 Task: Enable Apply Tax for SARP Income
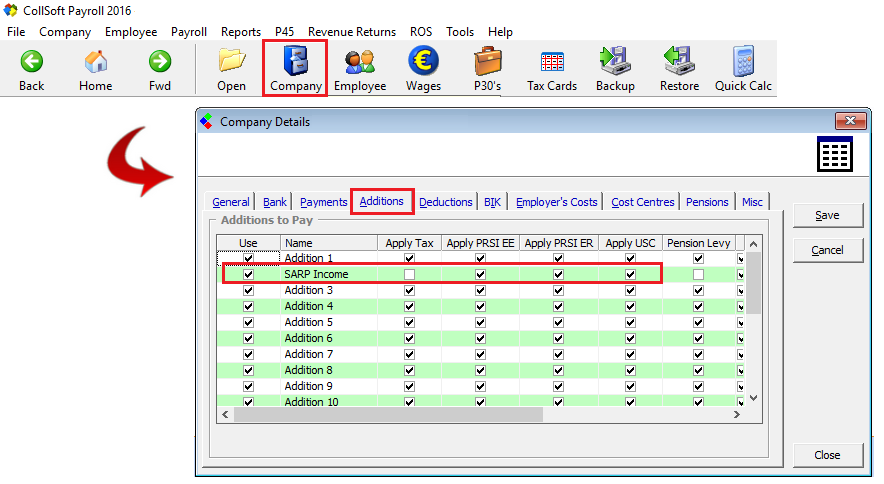point(409,274)
